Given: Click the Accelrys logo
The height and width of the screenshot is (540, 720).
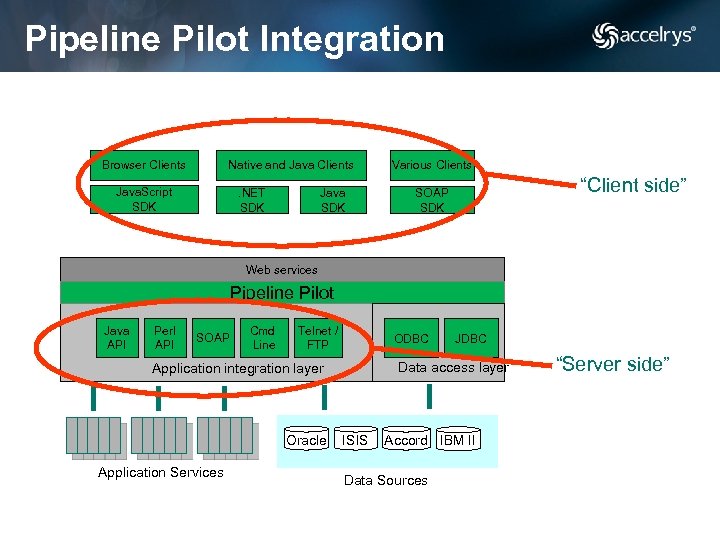Looking at the screenshot, I should coord(644,35).
